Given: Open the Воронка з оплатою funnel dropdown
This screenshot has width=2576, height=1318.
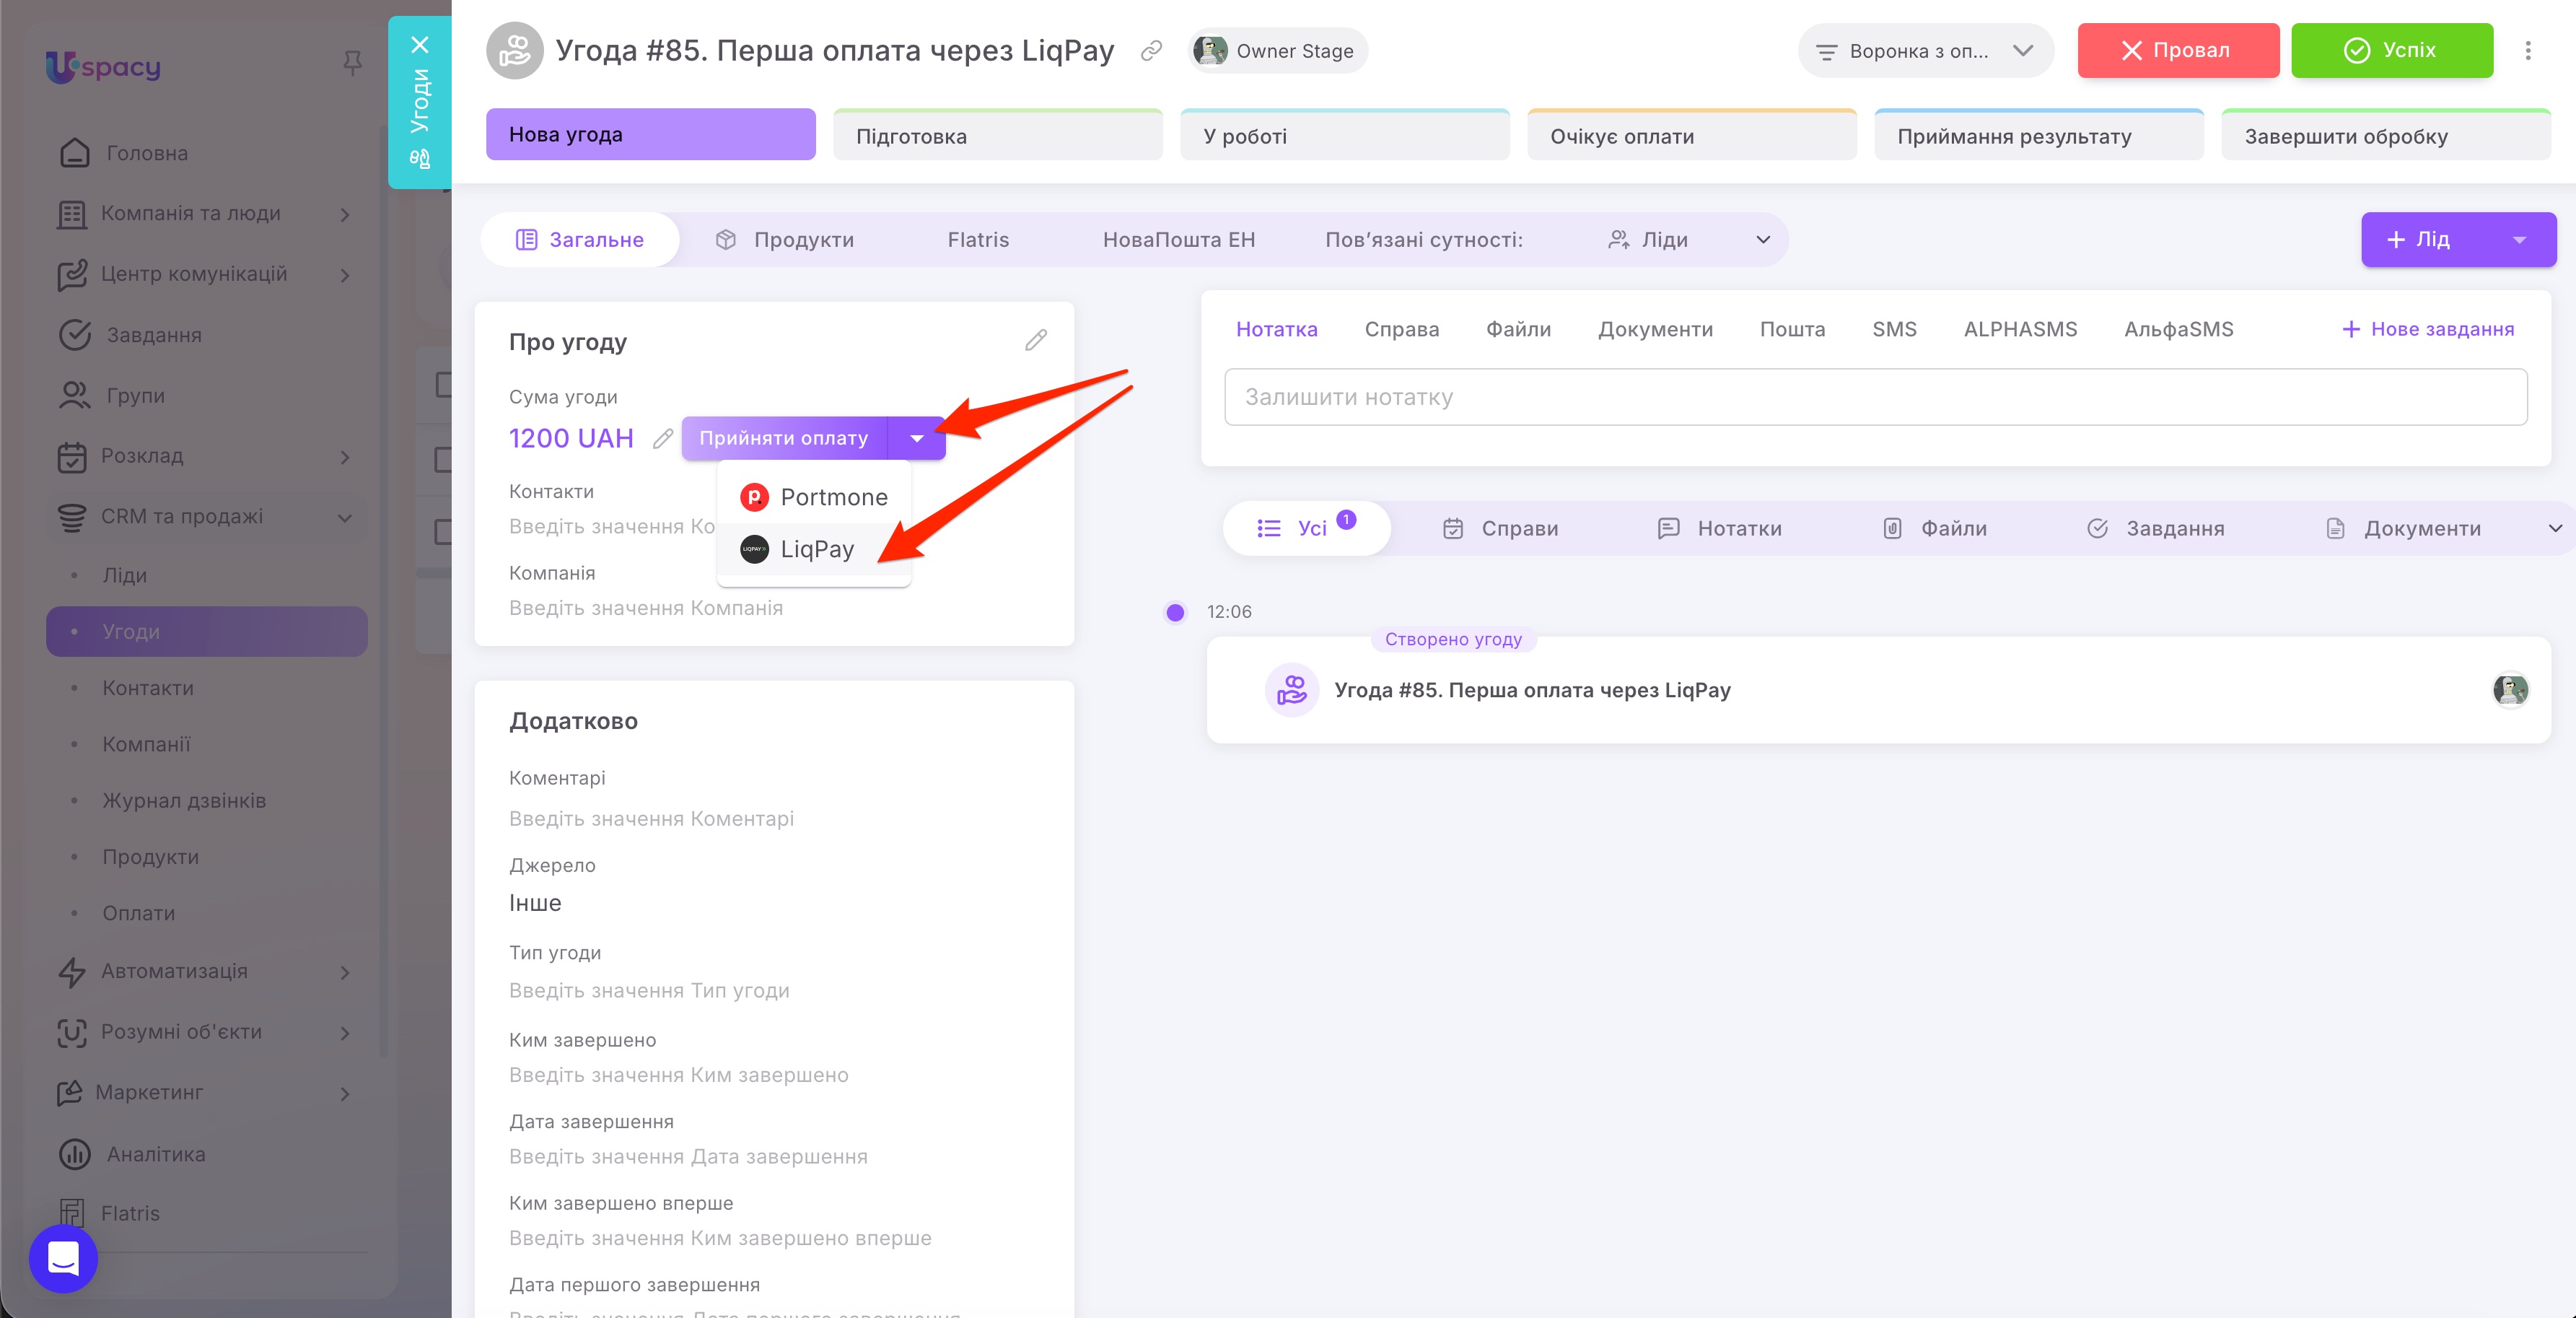Looking at the screenshot, I should (x=1925, y=51).
